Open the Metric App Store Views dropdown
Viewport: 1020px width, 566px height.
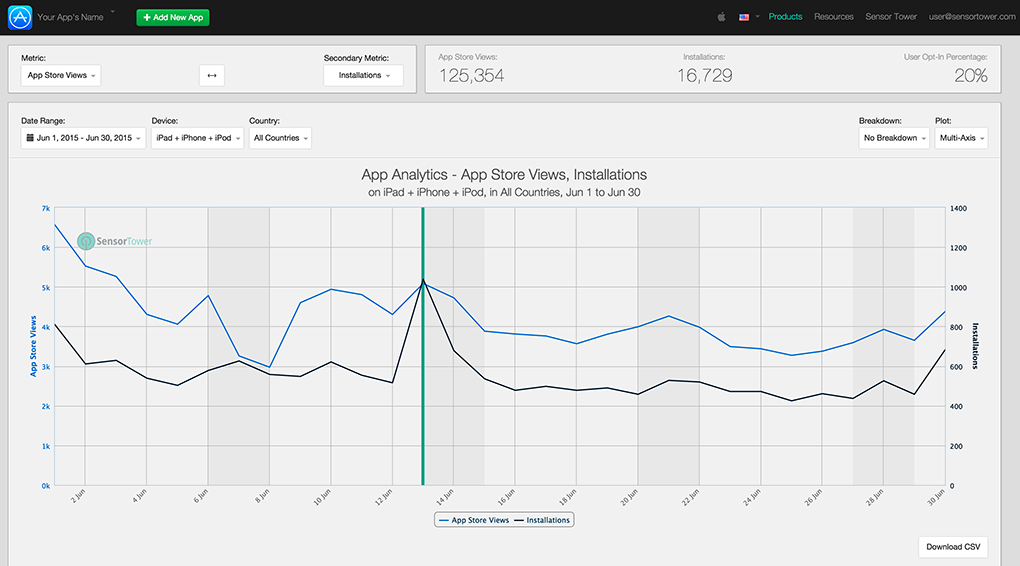61,75
